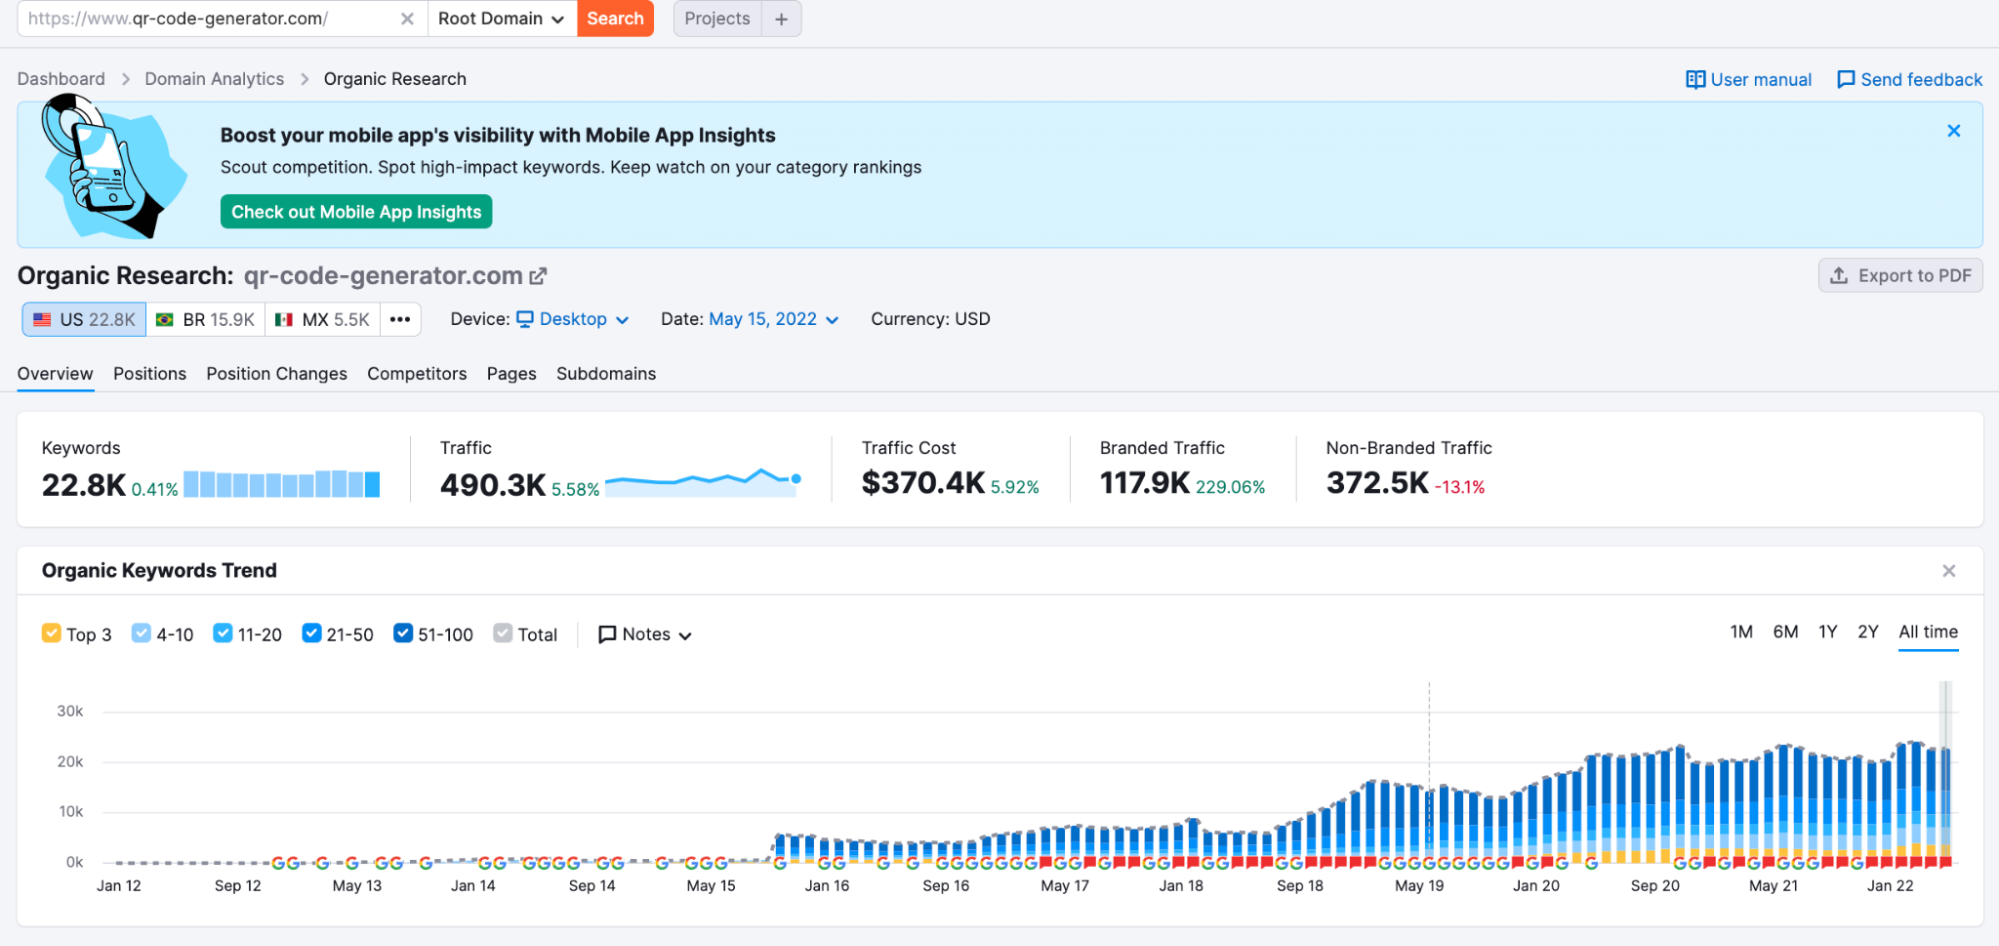Open external link icon beside qr-code-generator.com

click(538, 275)
